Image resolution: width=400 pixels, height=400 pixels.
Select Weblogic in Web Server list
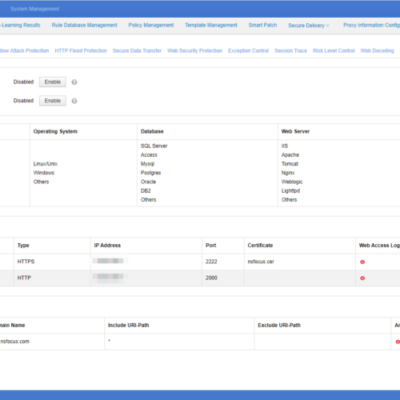click(x=292, y=182)
